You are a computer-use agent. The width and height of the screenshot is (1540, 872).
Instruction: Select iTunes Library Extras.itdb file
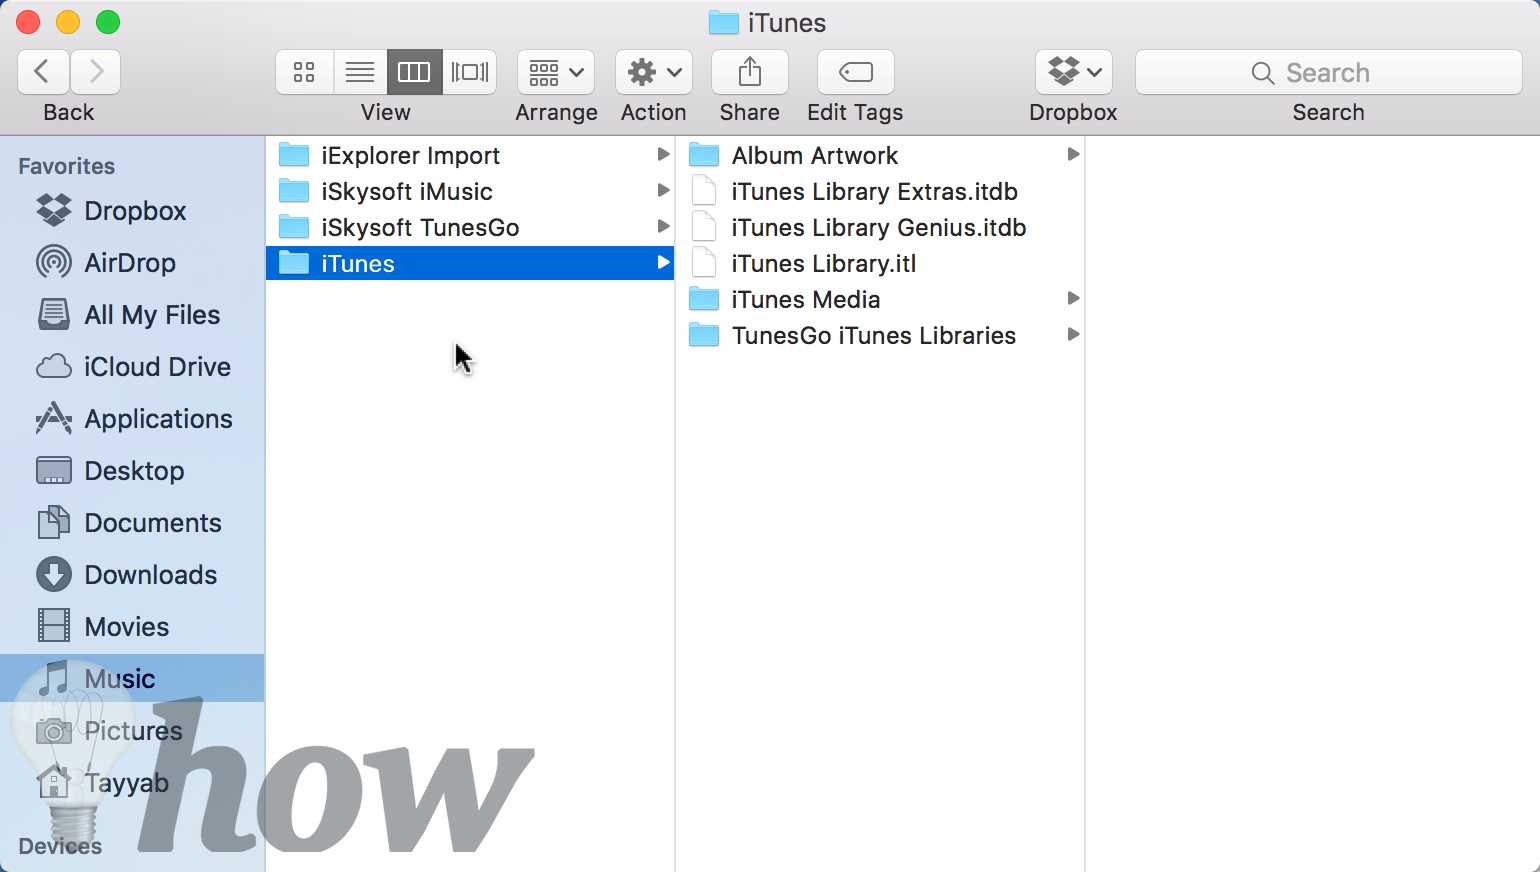(x=880, y=191)
